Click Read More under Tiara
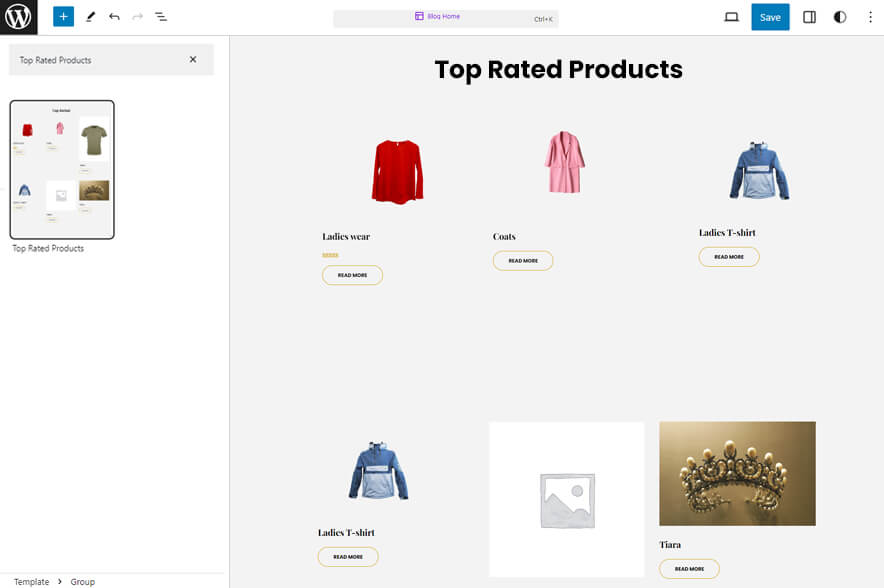 (x=689, y=568)
